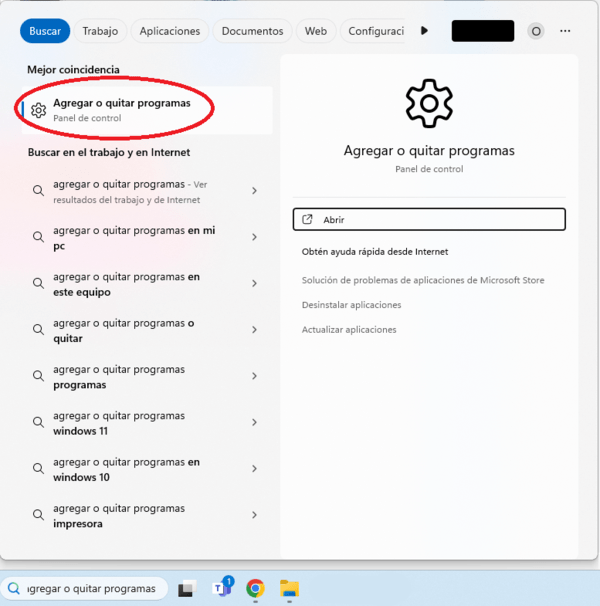
Task: Expand chevron for 'o quitar' suggestion
Action: click(x=254, y=330)
